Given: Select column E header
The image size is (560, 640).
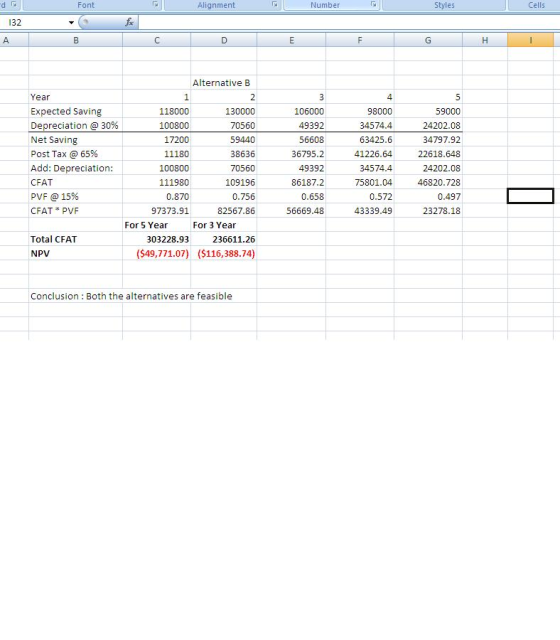Looking at the screenshot, I should [291, 40].
